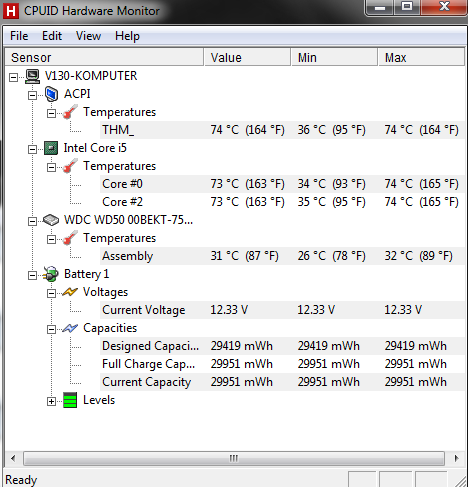
Task: Click the thermometer icon under WDC drive
Action: pos(70,238)
